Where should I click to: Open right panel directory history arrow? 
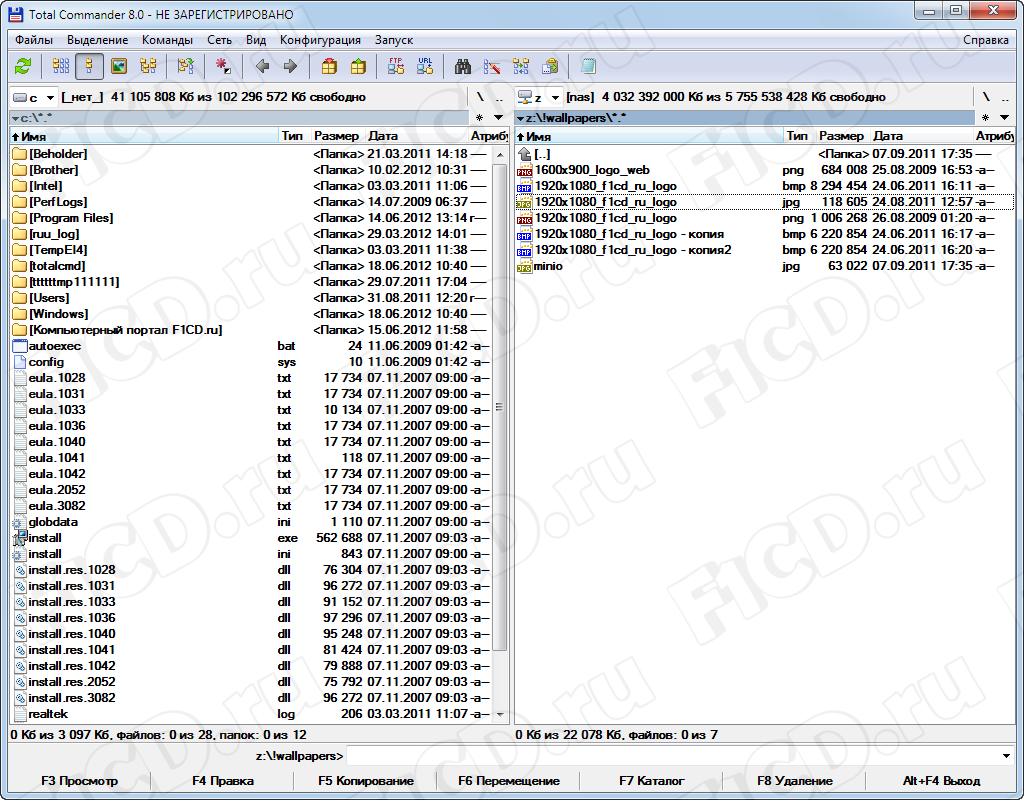tap(1004, 118)
